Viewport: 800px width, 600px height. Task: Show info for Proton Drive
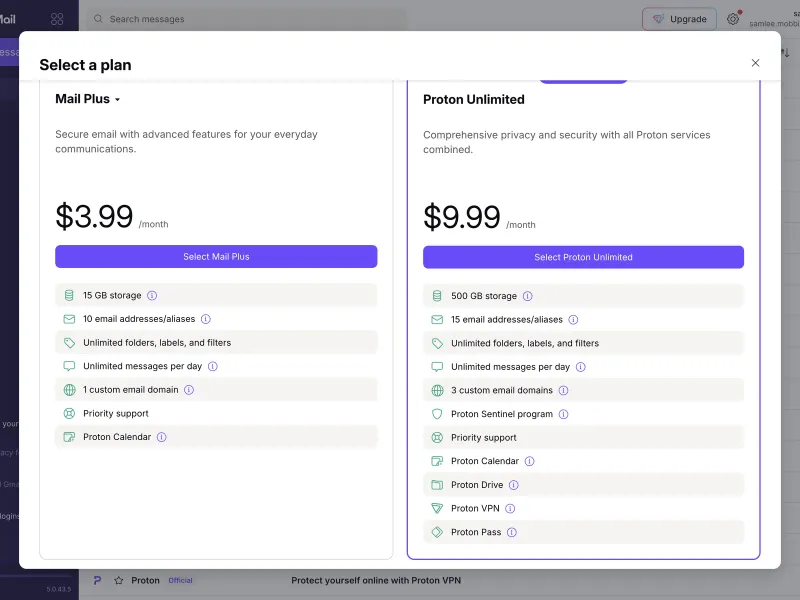[514, 485]
